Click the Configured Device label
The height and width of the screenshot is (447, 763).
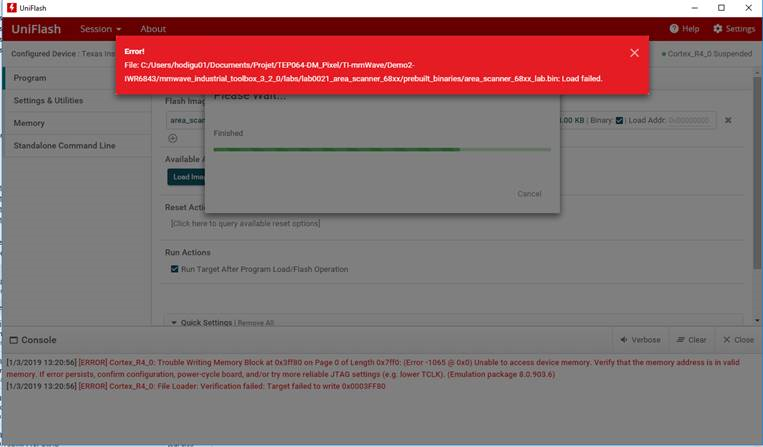coord(44,54)
